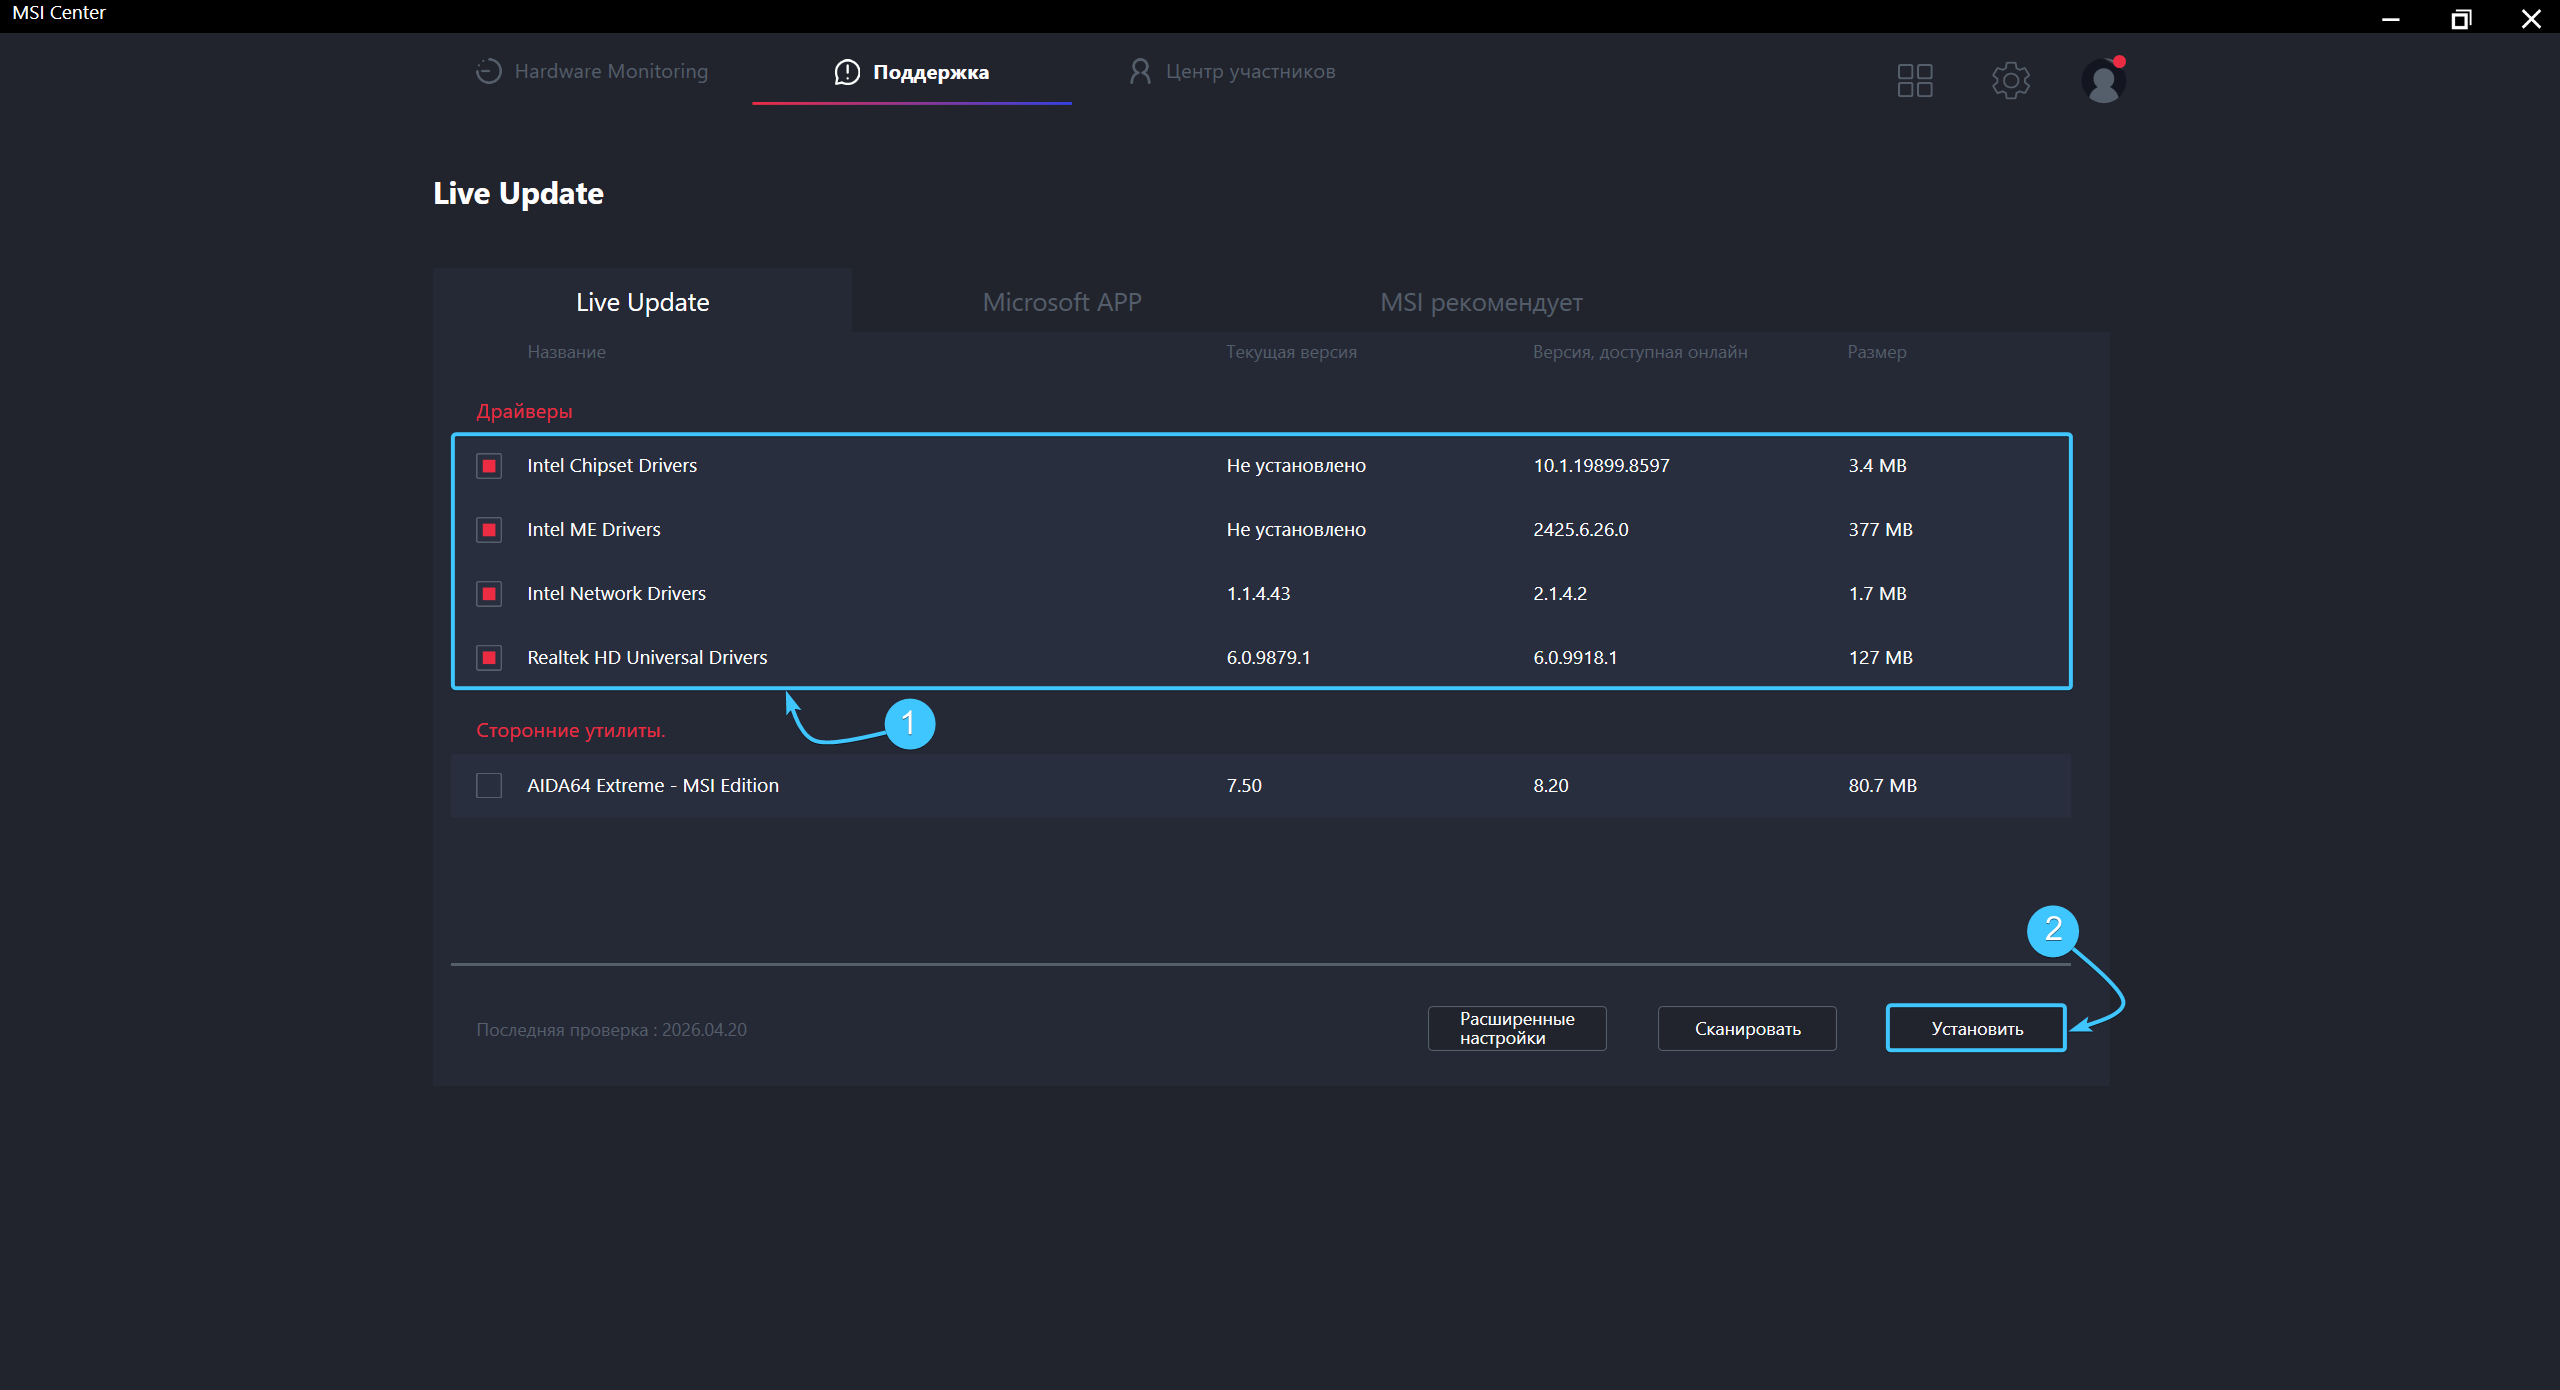Open the settings gear icon
This screenshot has width=2560, height=1390.
pos(2010,80)
